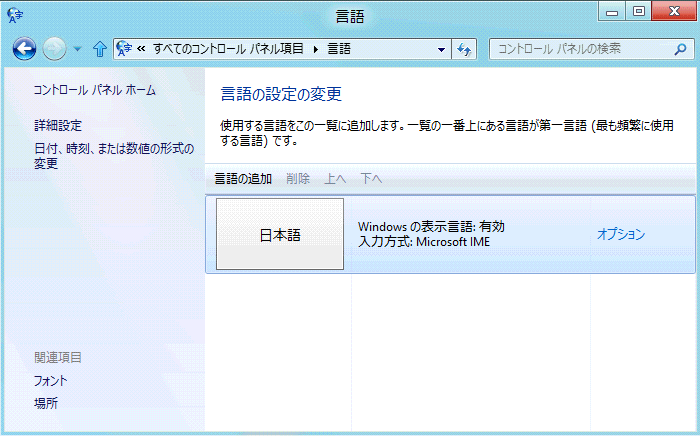Click 下へ to move the language down
Image resolution: width=700 pixels, height=436 pixels.
tap(371, 179)
